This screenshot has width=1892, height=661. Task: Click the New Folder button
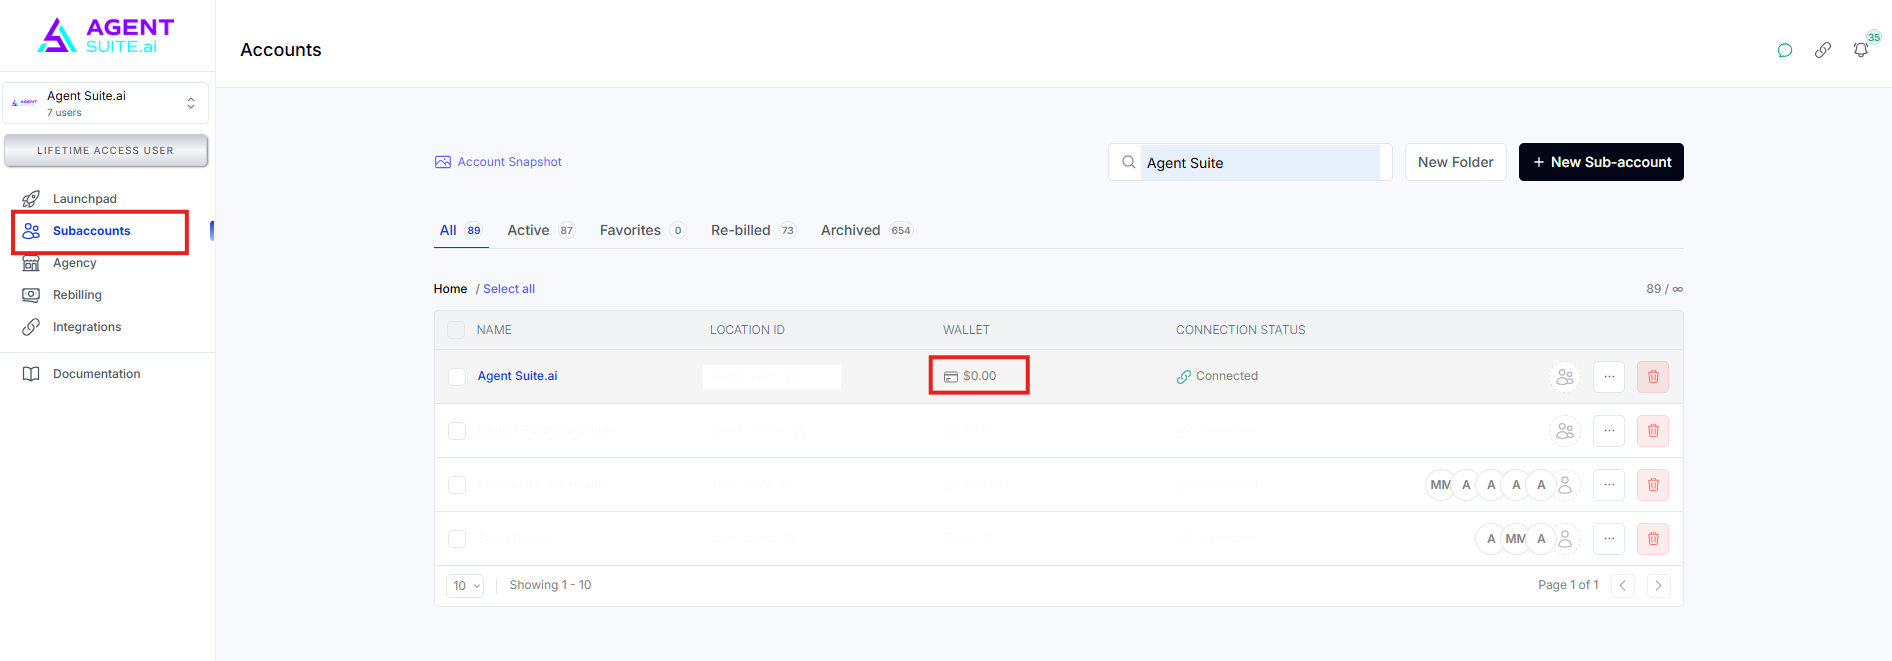click(x=1455, y=162)
